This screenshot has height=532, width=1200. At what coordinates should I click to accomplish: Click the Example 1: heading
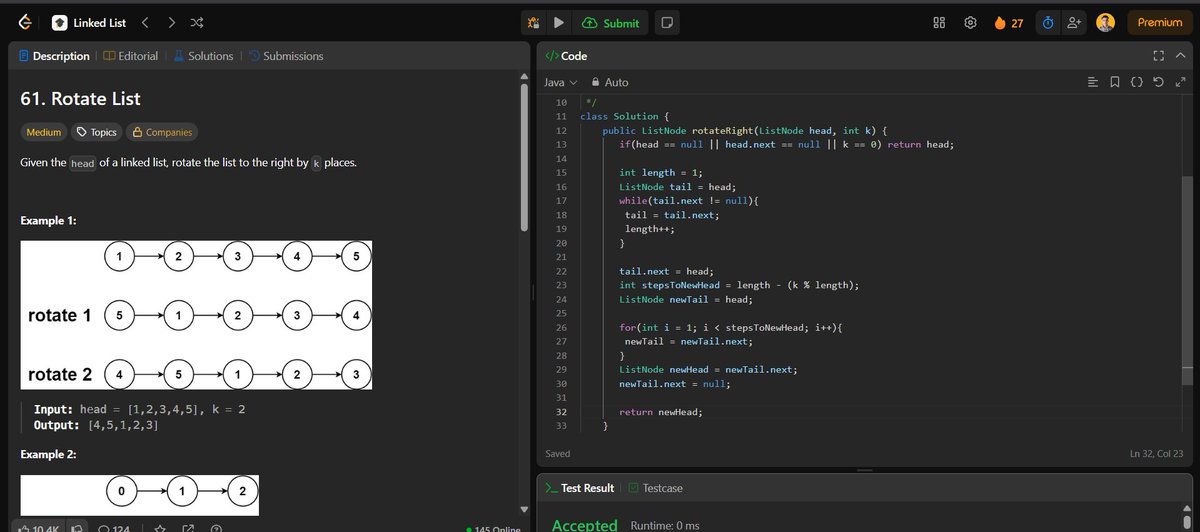pyautogui.click(x=49, y=220)
